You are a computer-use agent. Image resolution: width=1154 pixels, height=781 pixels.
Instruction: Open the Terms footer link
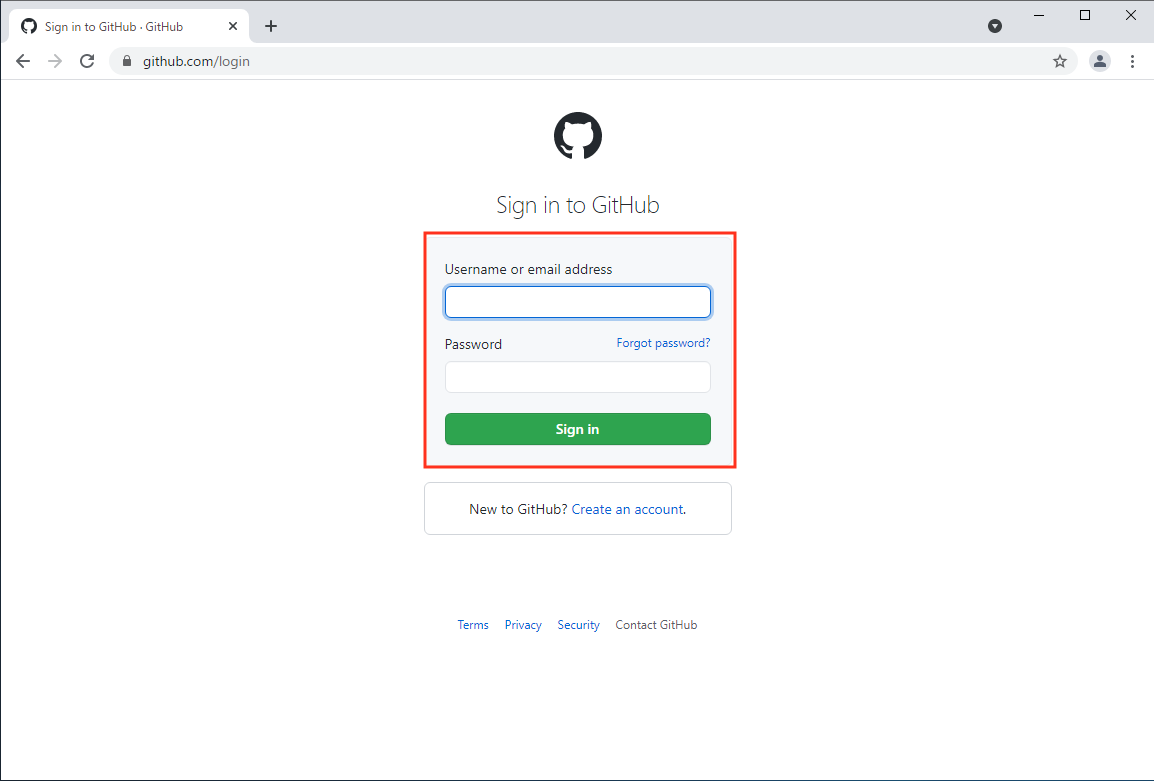tap(472, 625)
